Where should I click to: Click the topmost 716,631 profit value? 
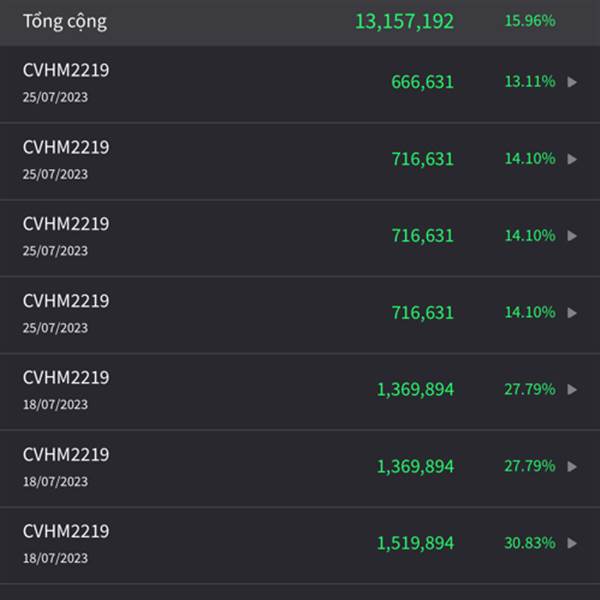(x=422, y=159)
